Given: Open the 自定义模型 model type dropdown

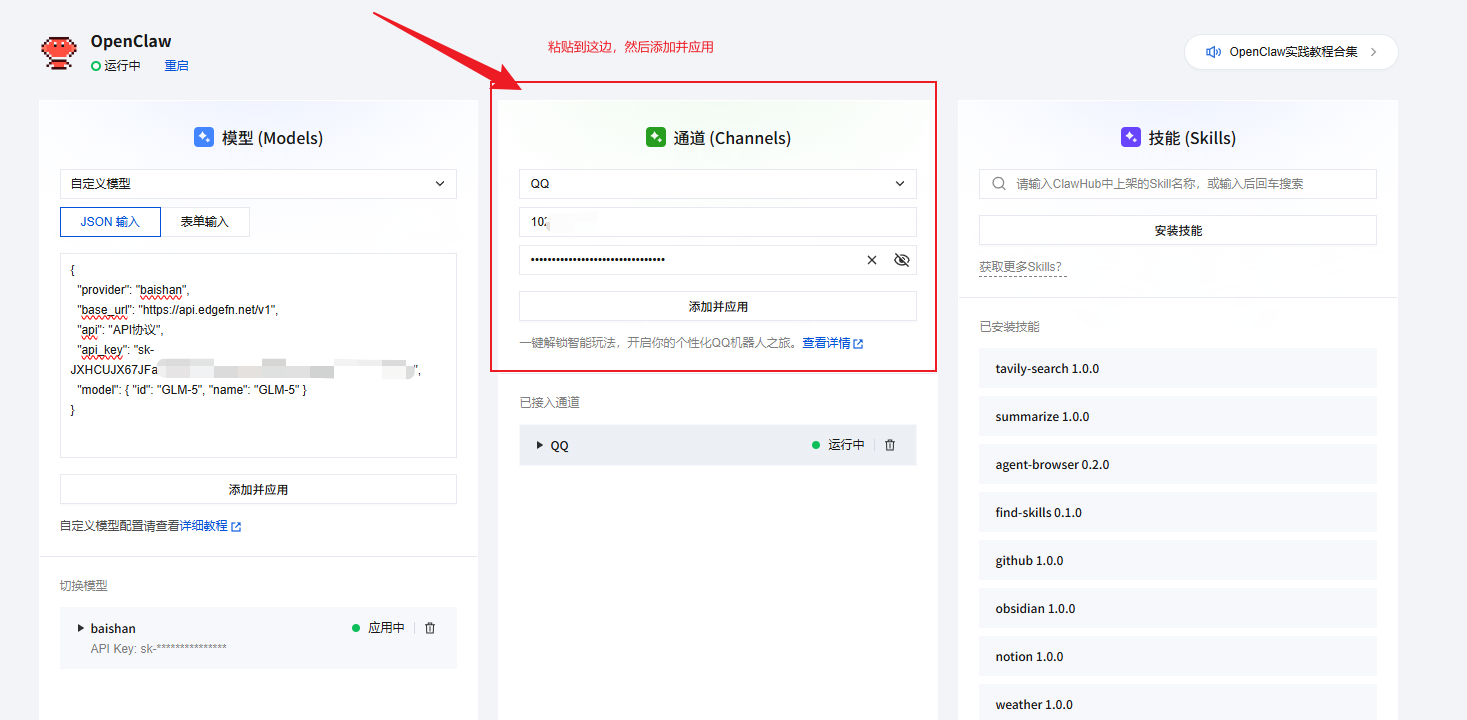Looking at the screenshot, I should 258,184.
